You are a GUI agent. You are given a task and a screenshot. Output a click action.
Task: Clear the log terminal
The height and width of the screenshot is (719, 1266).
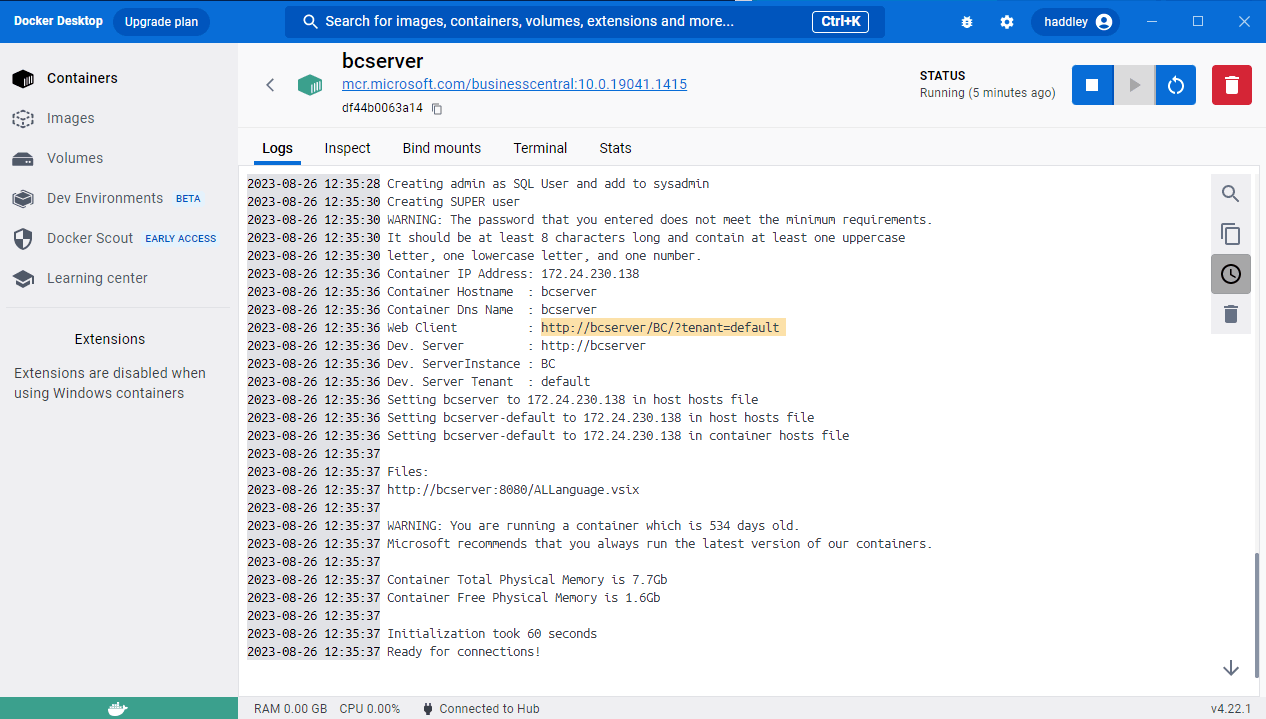pos(1231,314)
